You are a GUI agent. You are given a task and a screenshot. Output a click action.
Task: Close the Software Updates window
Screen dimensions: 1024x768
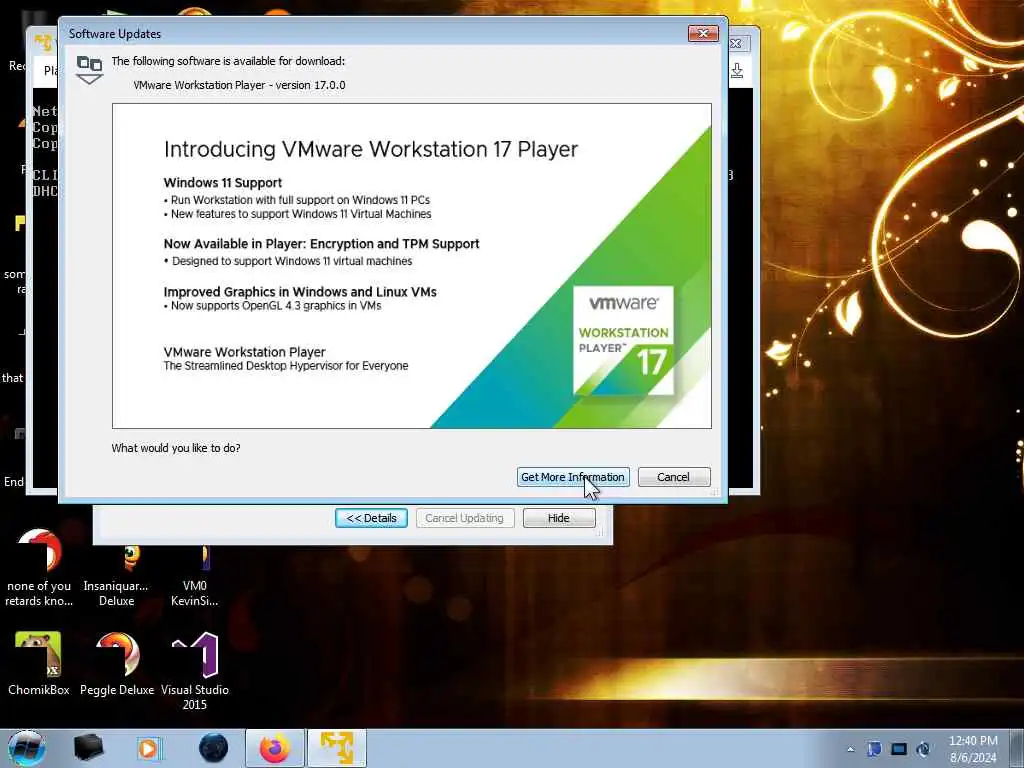703,33
